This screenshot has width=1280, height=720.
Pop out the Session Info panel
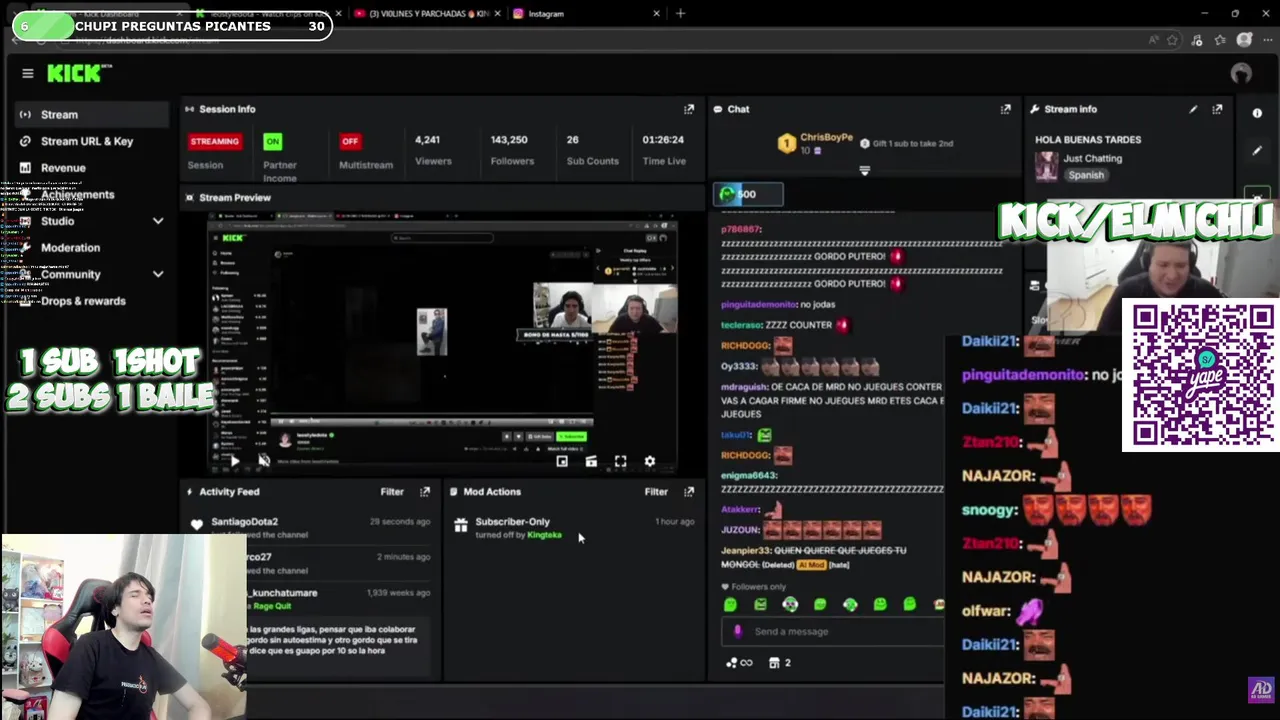click(x=688, y=109)
